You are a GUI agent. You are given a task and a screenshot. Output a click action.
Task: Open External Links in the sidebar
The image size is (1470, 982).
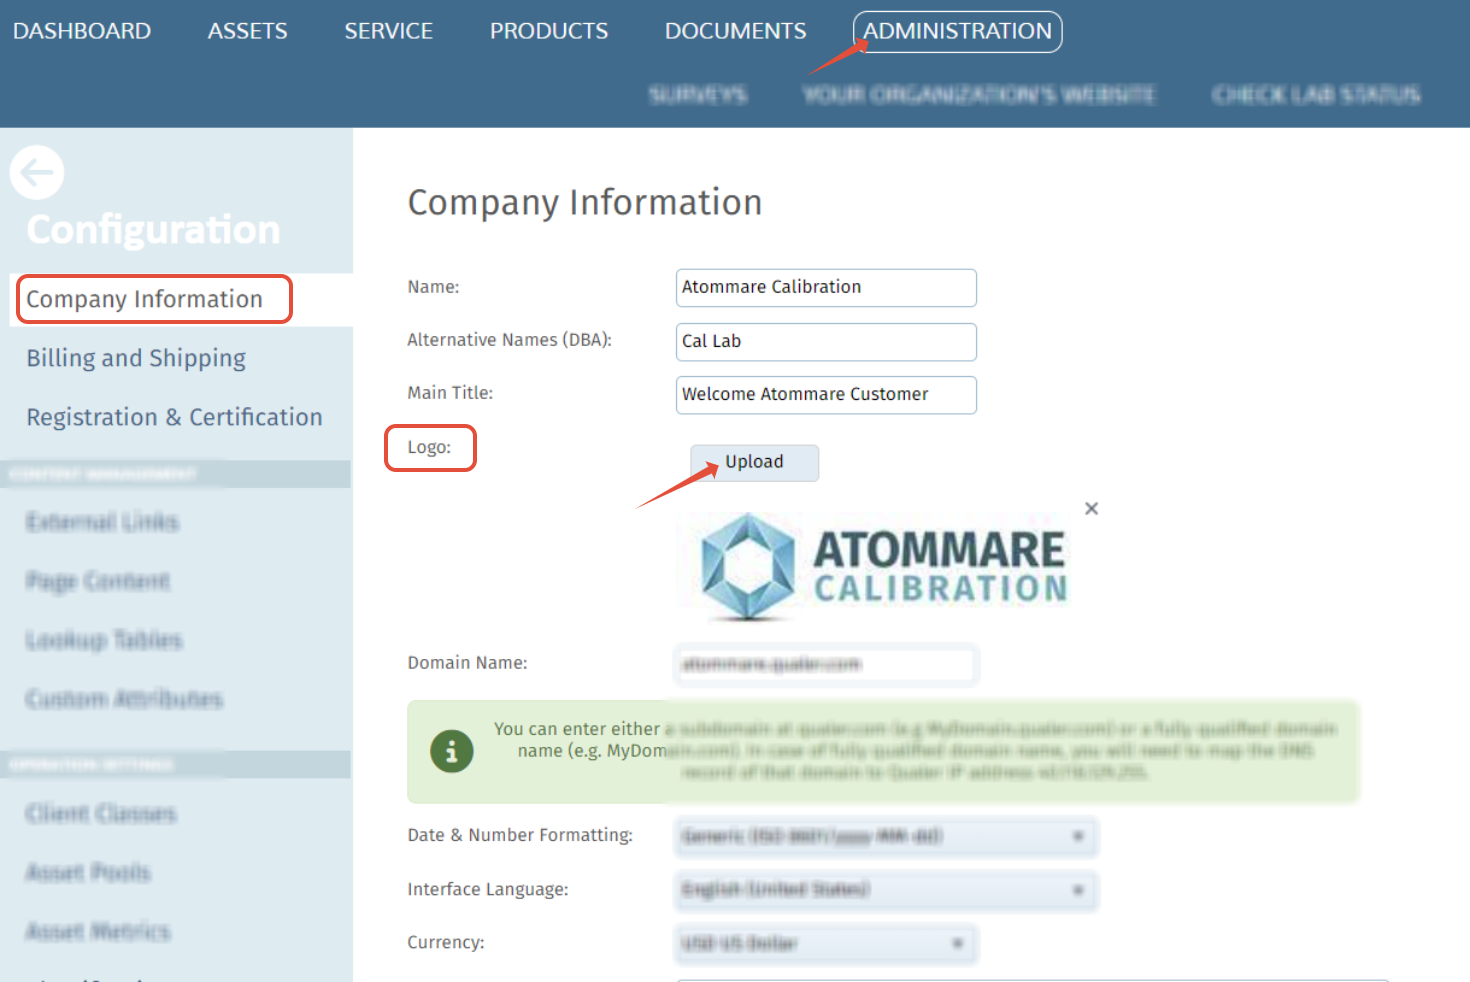pyautogui.click(x=102, y=522)
